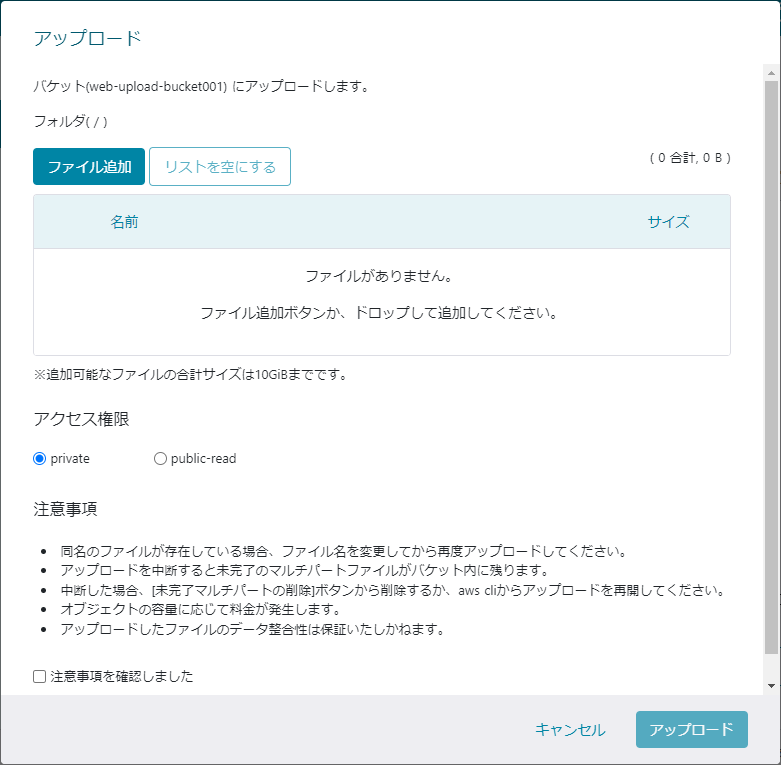The image size is (781, 765).
Task: Click the 10GiB size limit note
Action: pyautogui.click(x=190, y=375)
